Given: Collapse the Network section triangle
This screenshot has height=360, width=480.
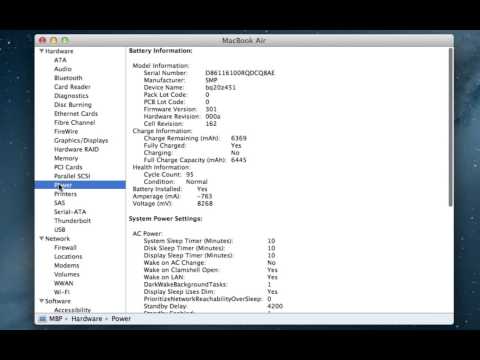Looking at the screenshot, I should click(x=42, y=238).
